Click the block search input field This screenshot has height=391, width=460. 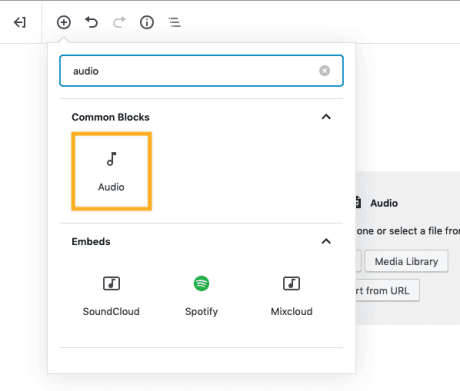click(201, 71)
